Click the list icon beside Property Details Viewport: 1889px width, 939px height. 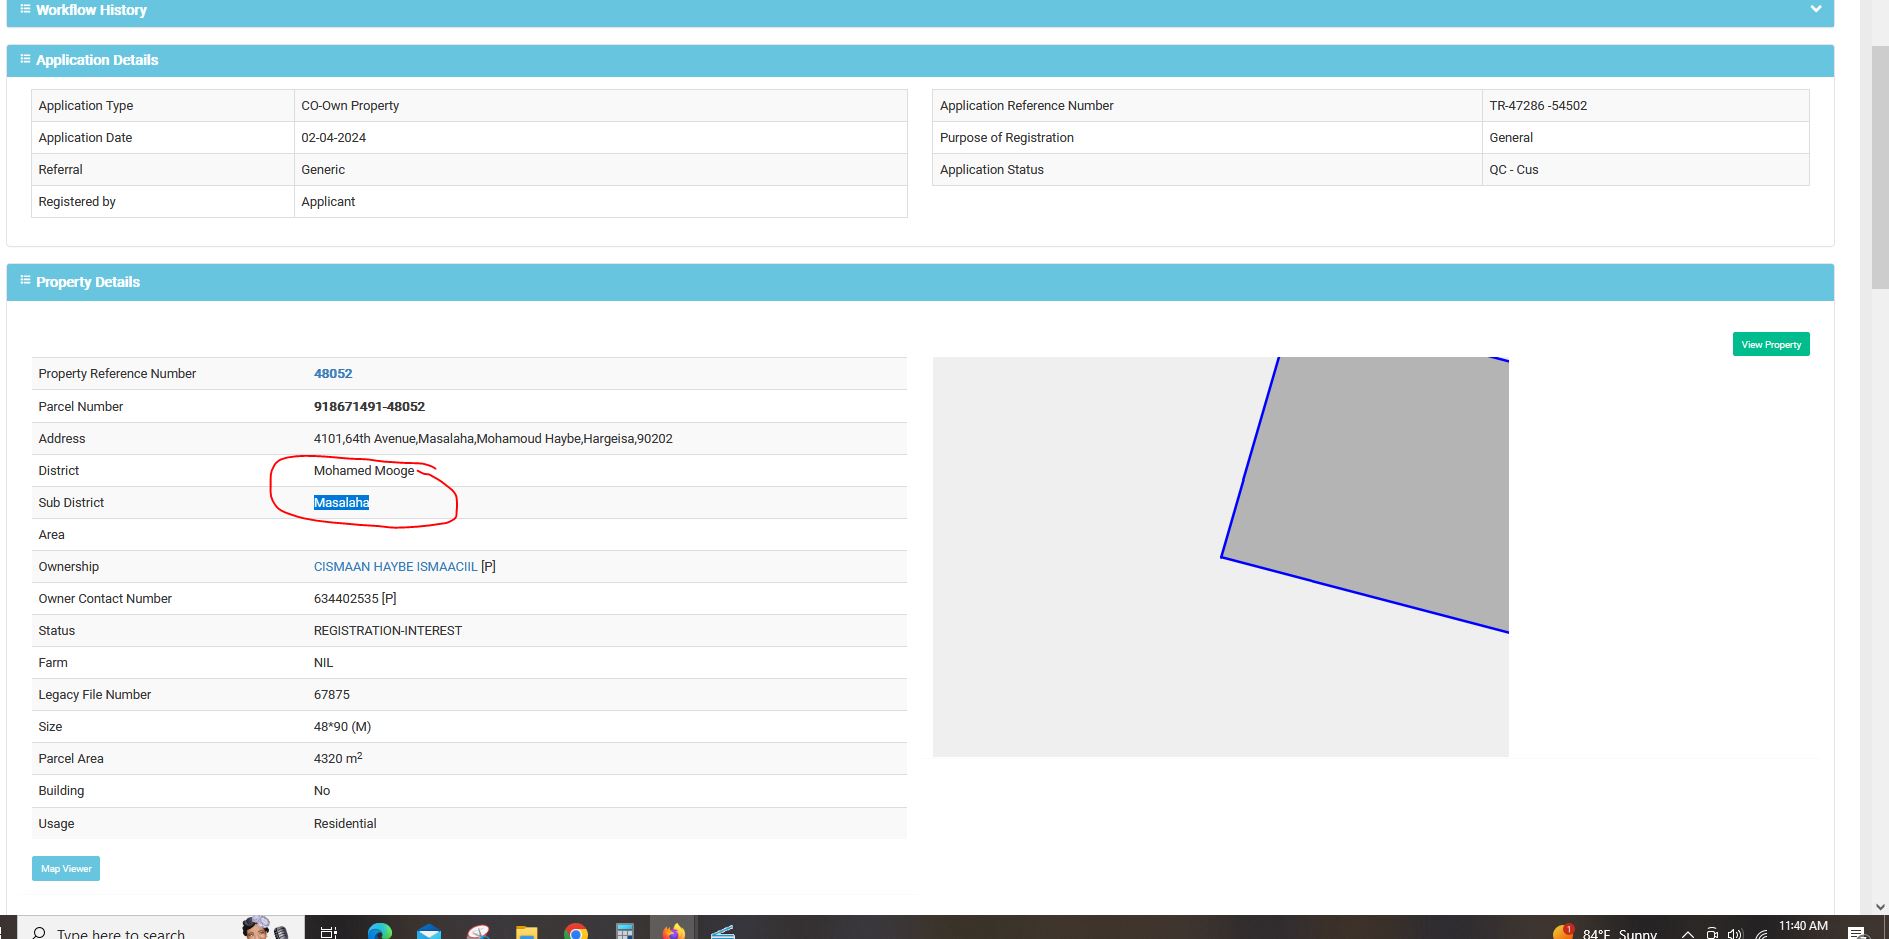(25, 281)
